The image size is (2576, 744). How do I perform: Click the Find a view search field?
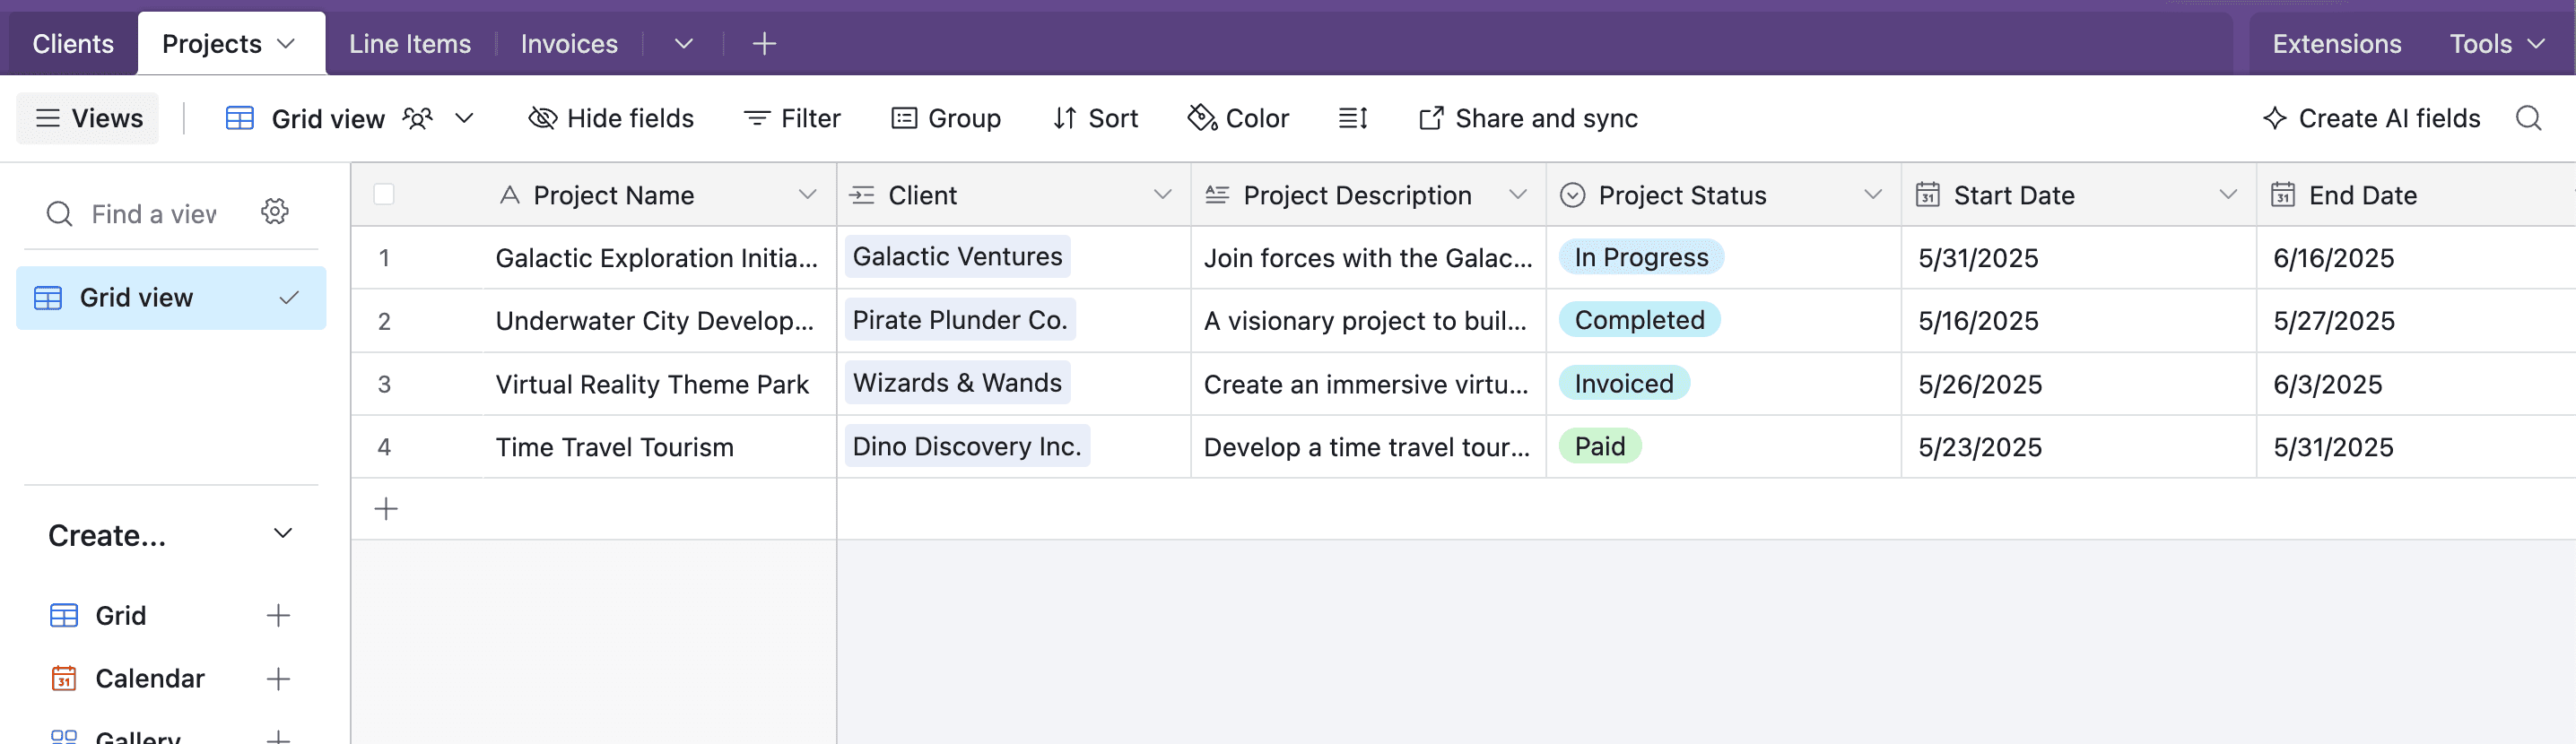tap(153, 213)
